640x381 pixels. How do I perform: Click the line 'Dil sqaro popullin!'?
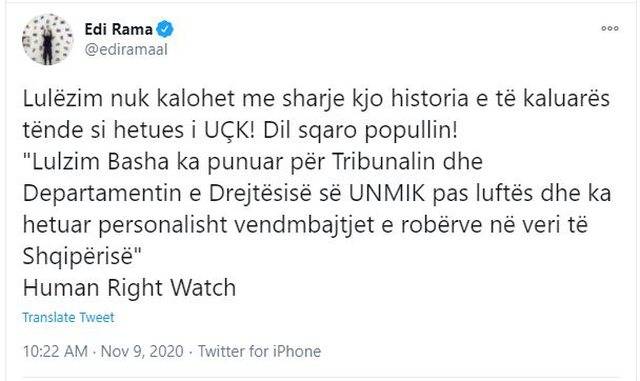pyautogui.click(x=360, y=131)
